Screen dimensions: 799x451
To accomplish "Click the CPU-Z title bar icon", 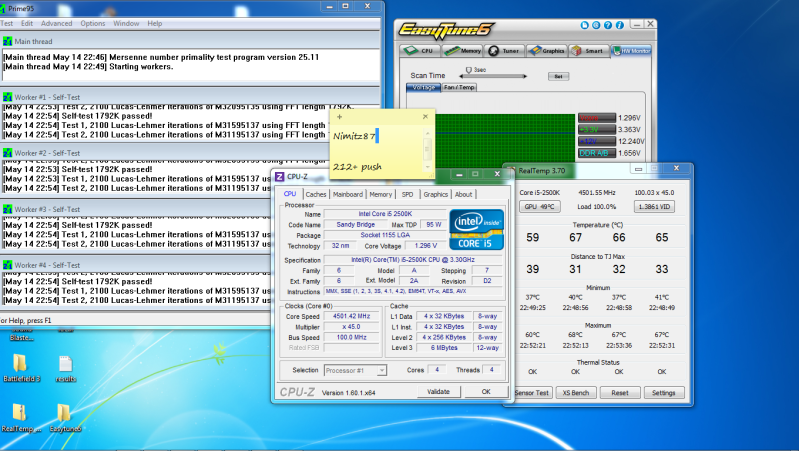I will (279, 176).
